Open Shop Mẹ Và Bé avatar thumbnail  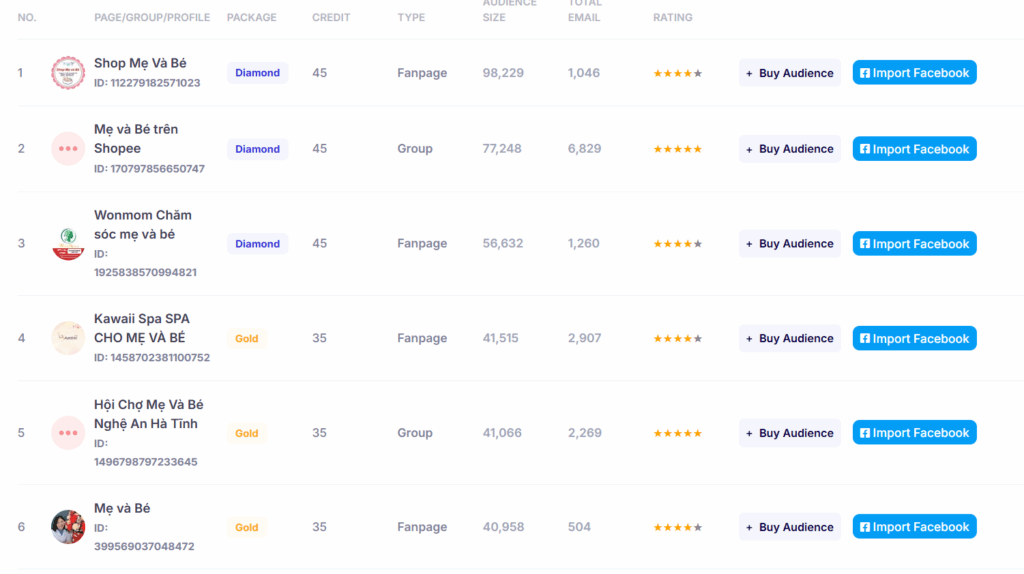point(68,72)
